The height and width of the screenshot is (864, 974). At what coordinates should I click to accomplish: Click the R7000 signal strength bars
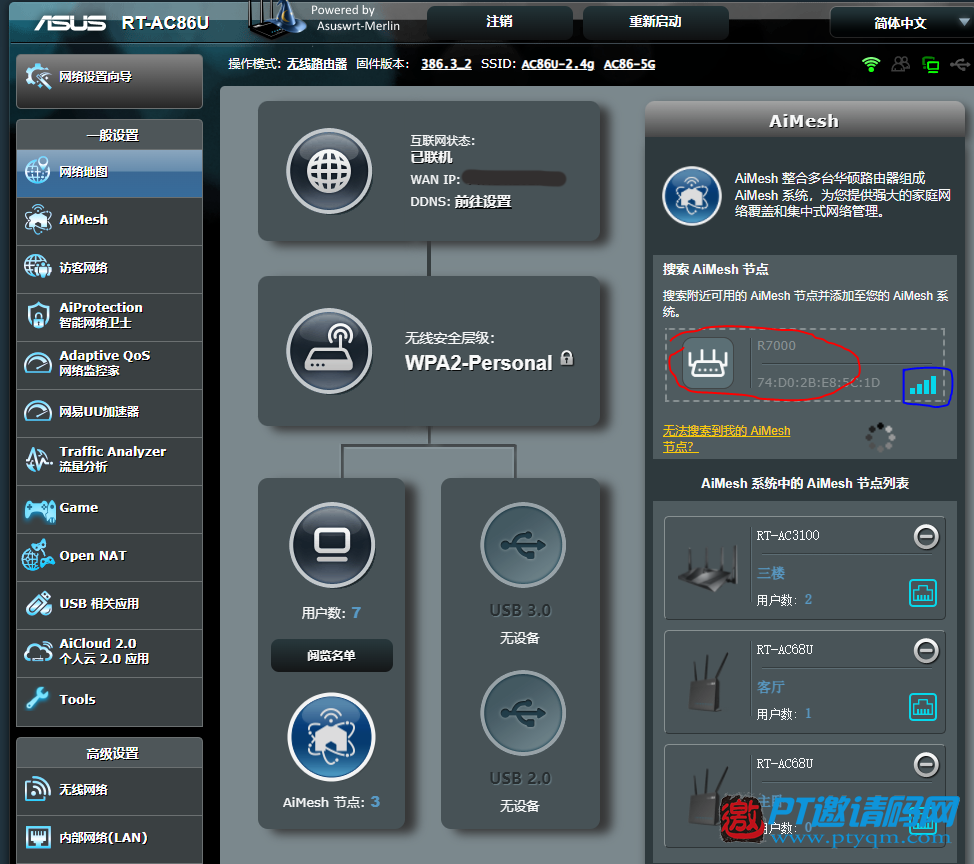click(x=923, y=386)
